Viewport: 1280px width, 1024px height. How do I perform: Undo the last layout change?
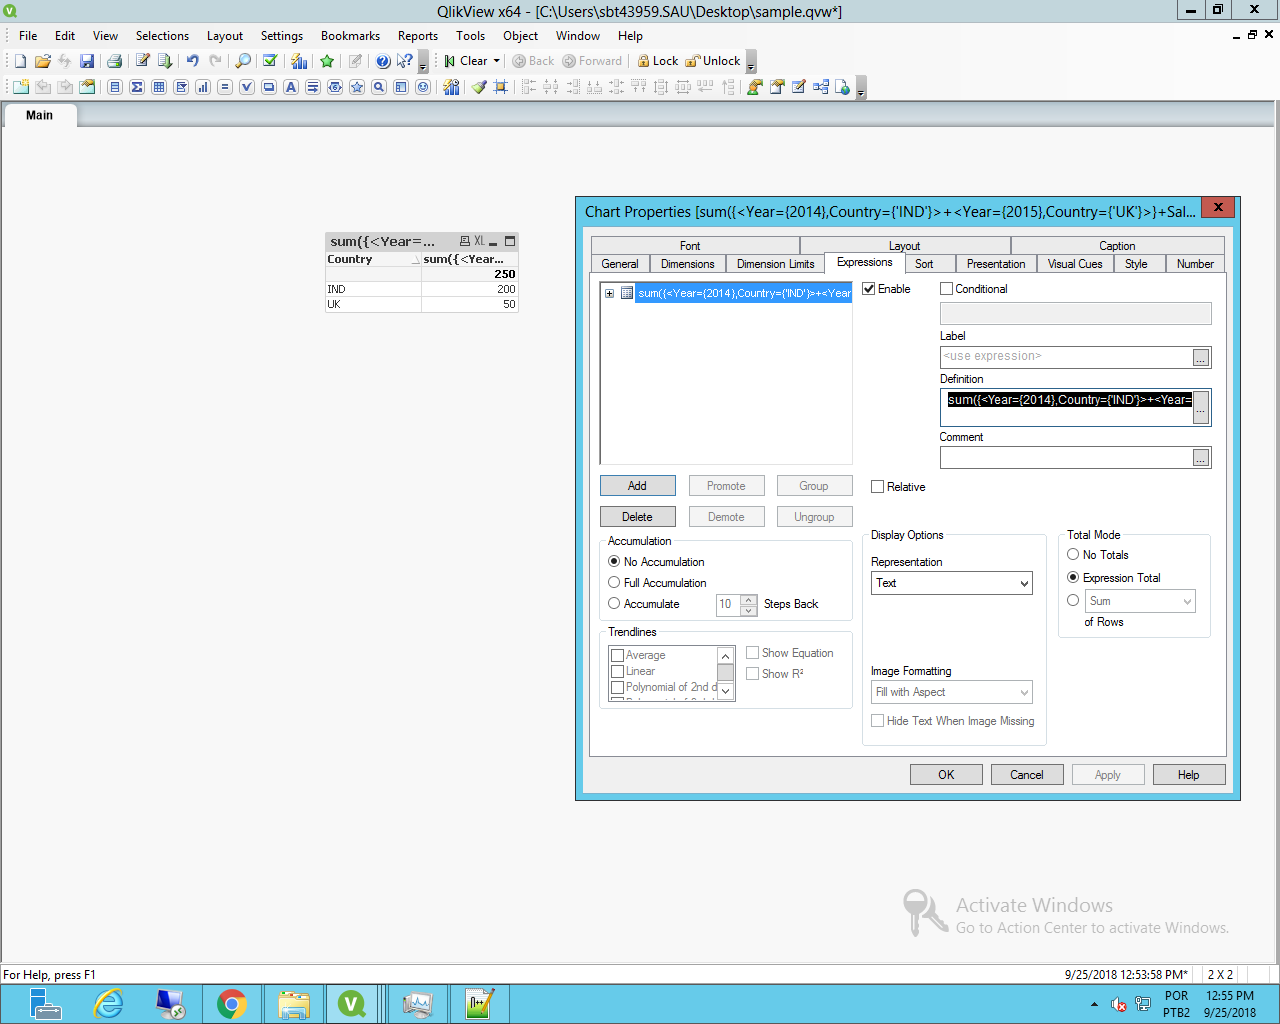point(193,61)
